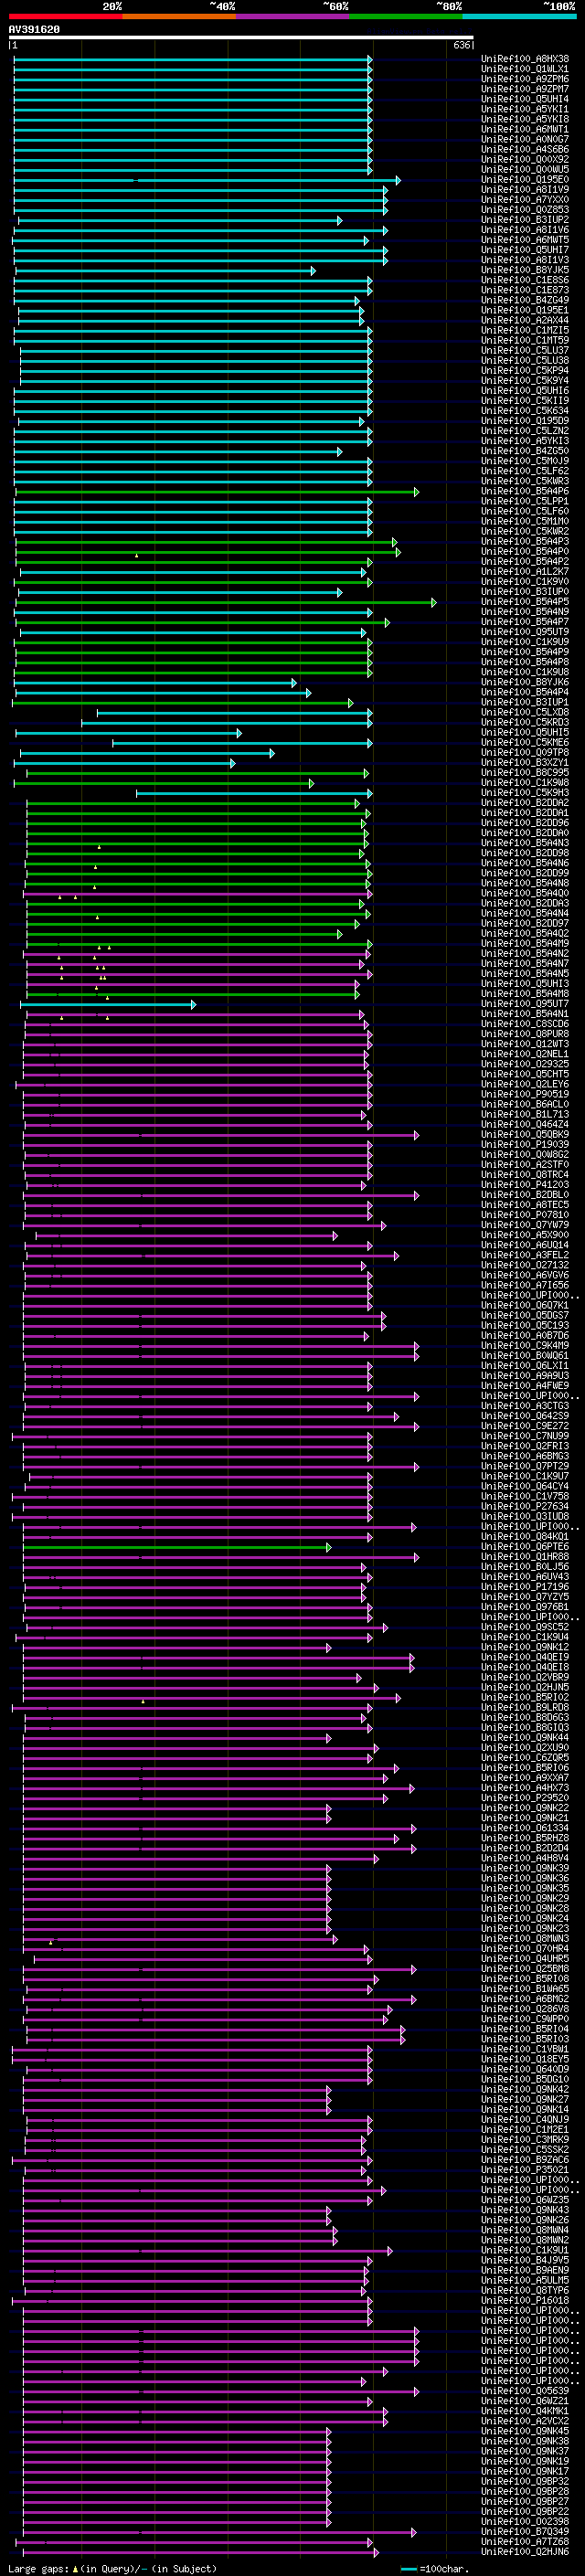Select label UniRef100_C5M1M0
The width and height of the screenshot is (585, 2576).
pos(525,521)
